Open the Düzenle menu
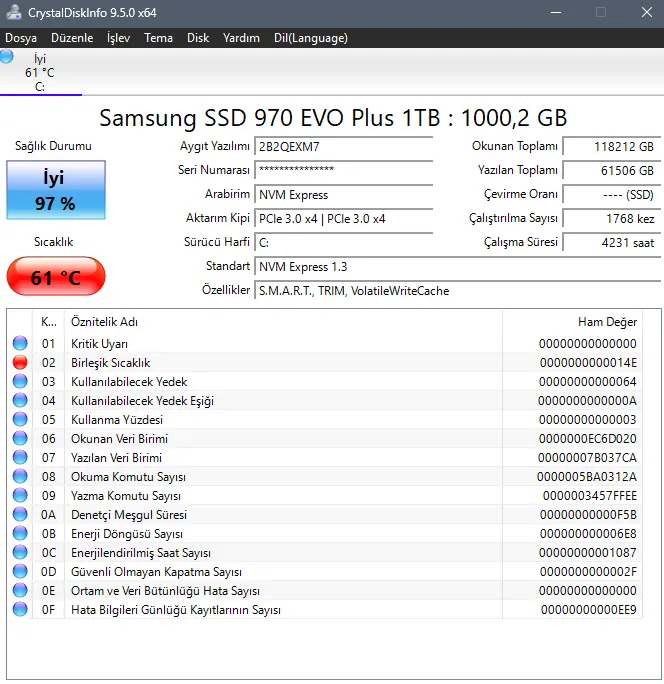 click(x=72, y=38)
